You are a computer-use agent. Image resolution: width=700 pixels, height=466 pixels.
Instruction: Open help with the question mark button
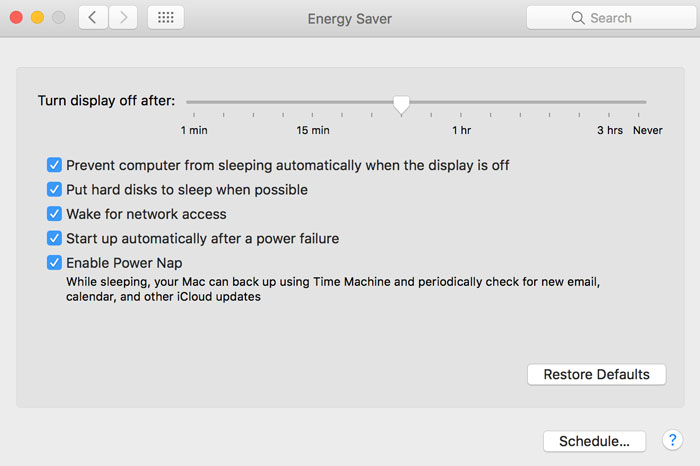tap(672, 440)
